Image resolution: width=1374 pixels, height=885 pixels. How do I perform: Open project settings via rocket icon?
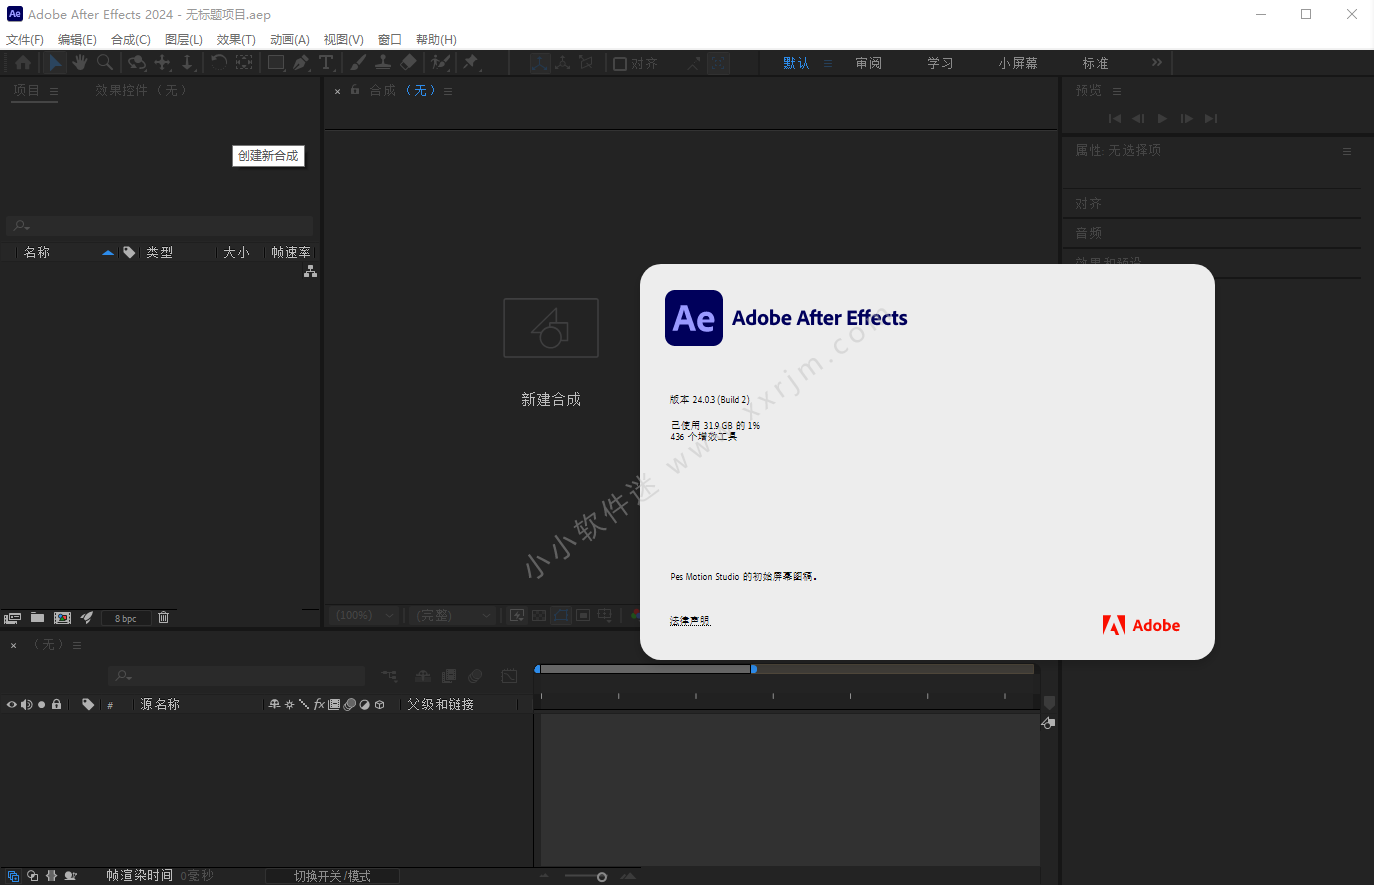click(x=87, y=618)
